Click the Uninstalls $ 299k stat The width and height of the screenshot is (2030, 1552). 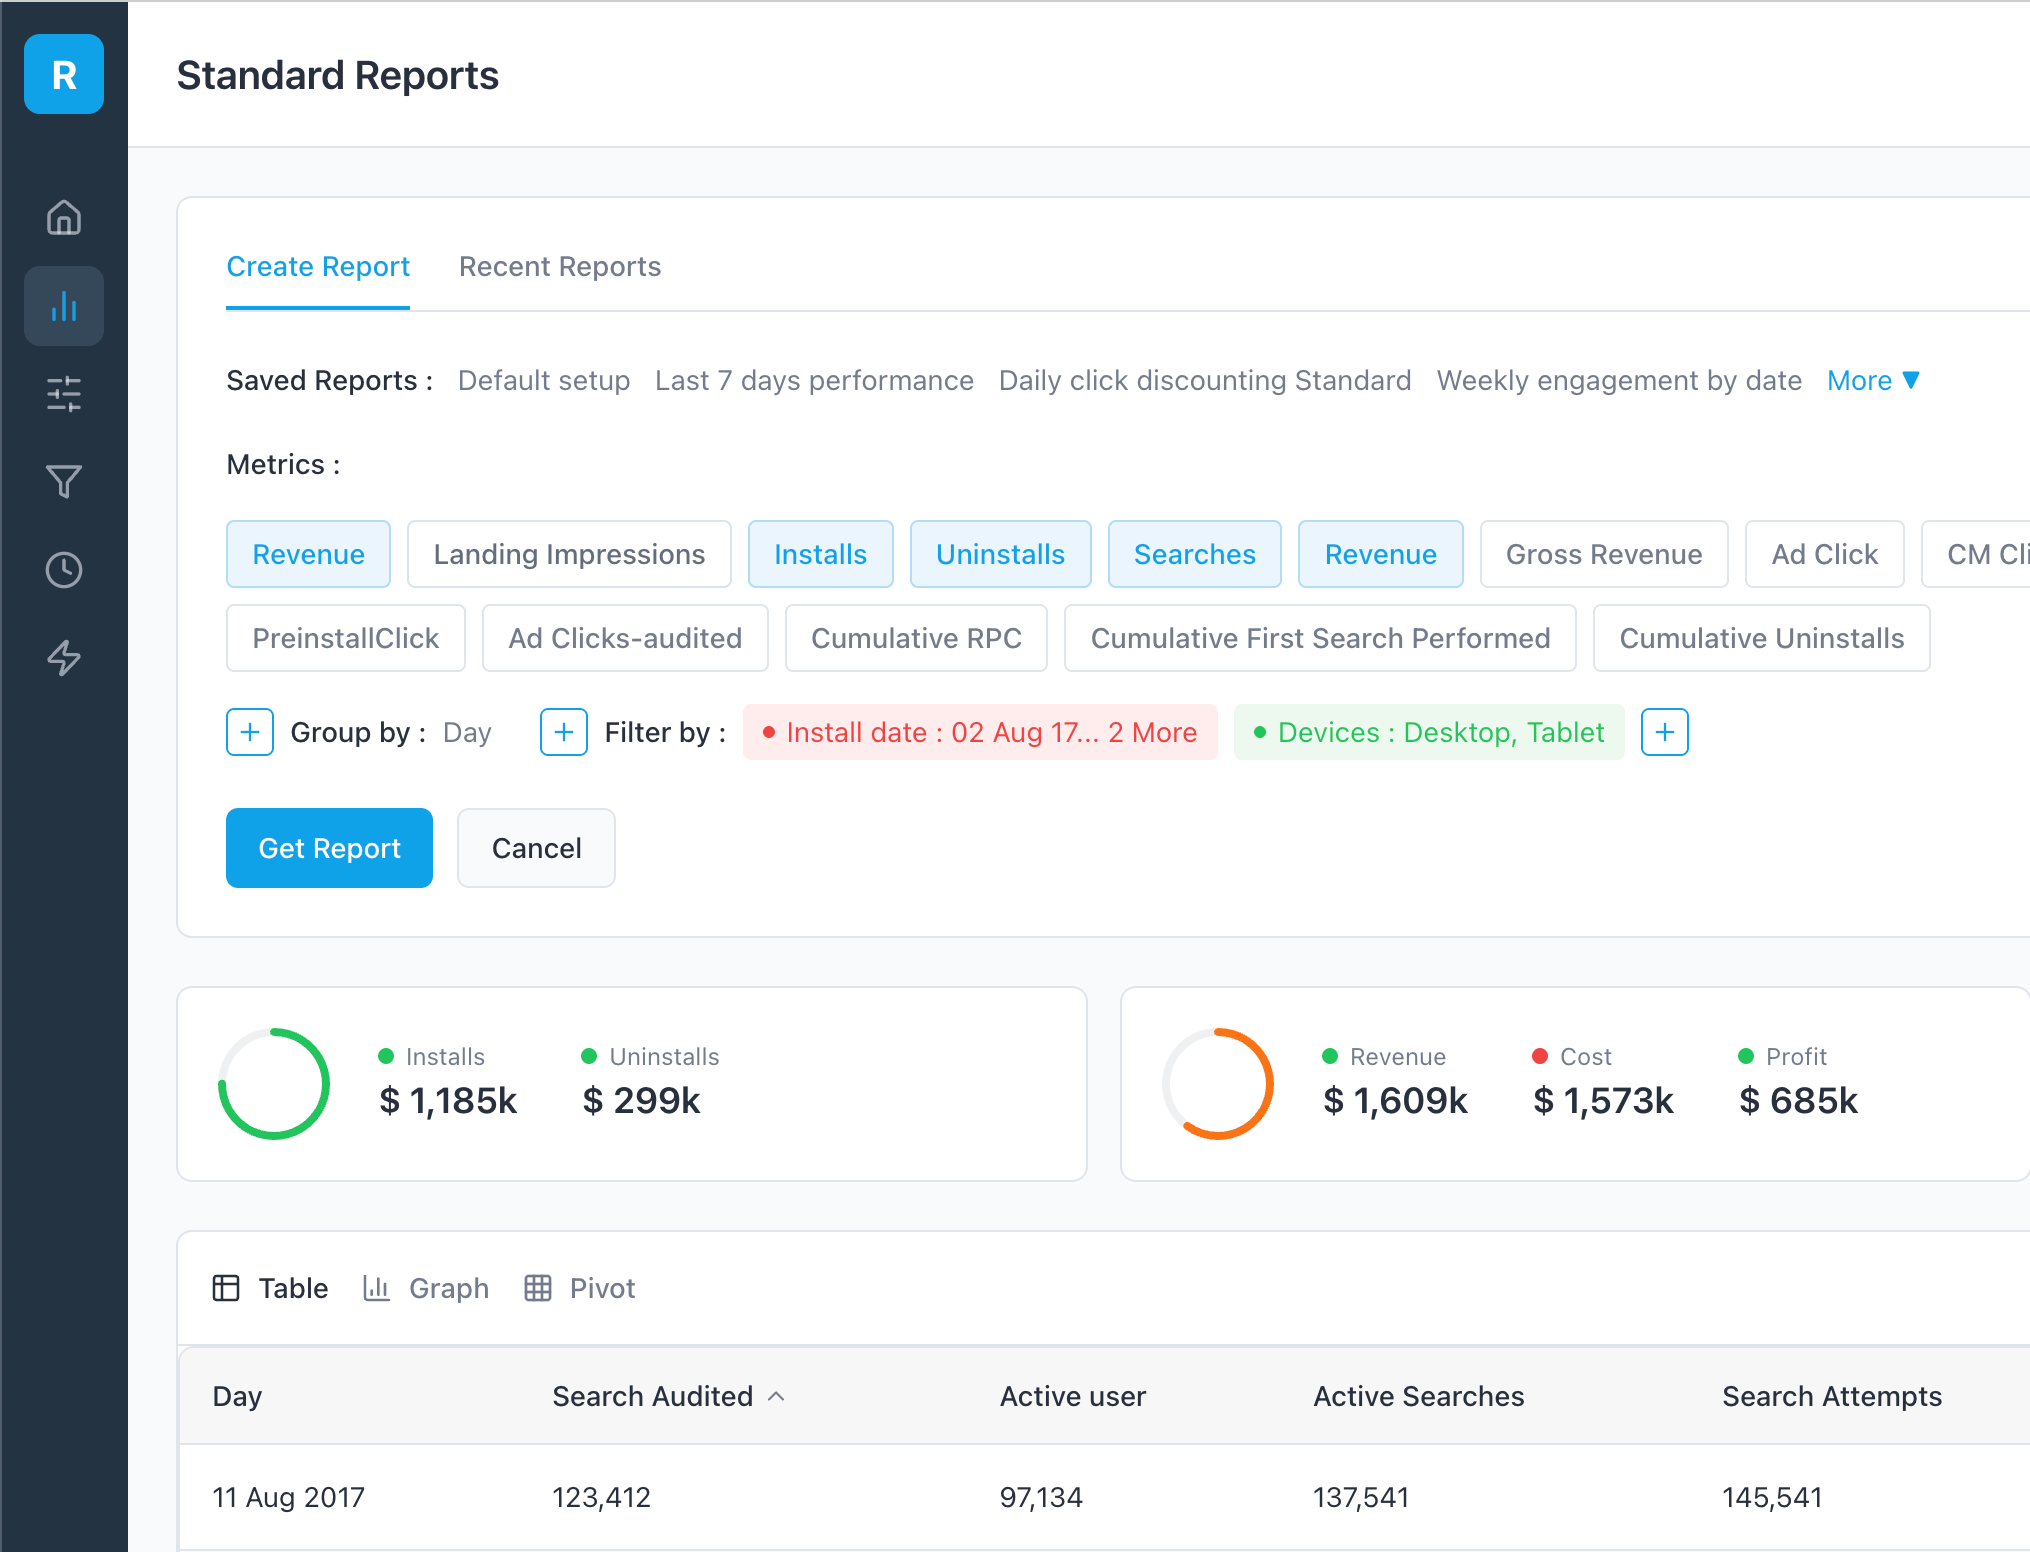[x=651, y=1082]
